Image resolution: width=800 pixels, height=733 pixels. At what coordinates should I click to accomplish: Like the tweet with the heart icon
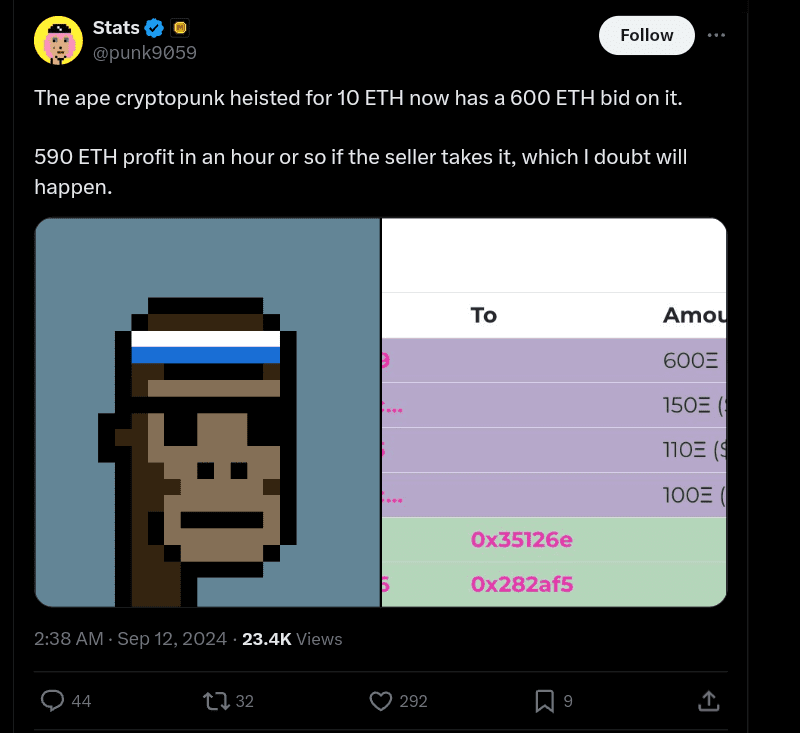[381, 701]
